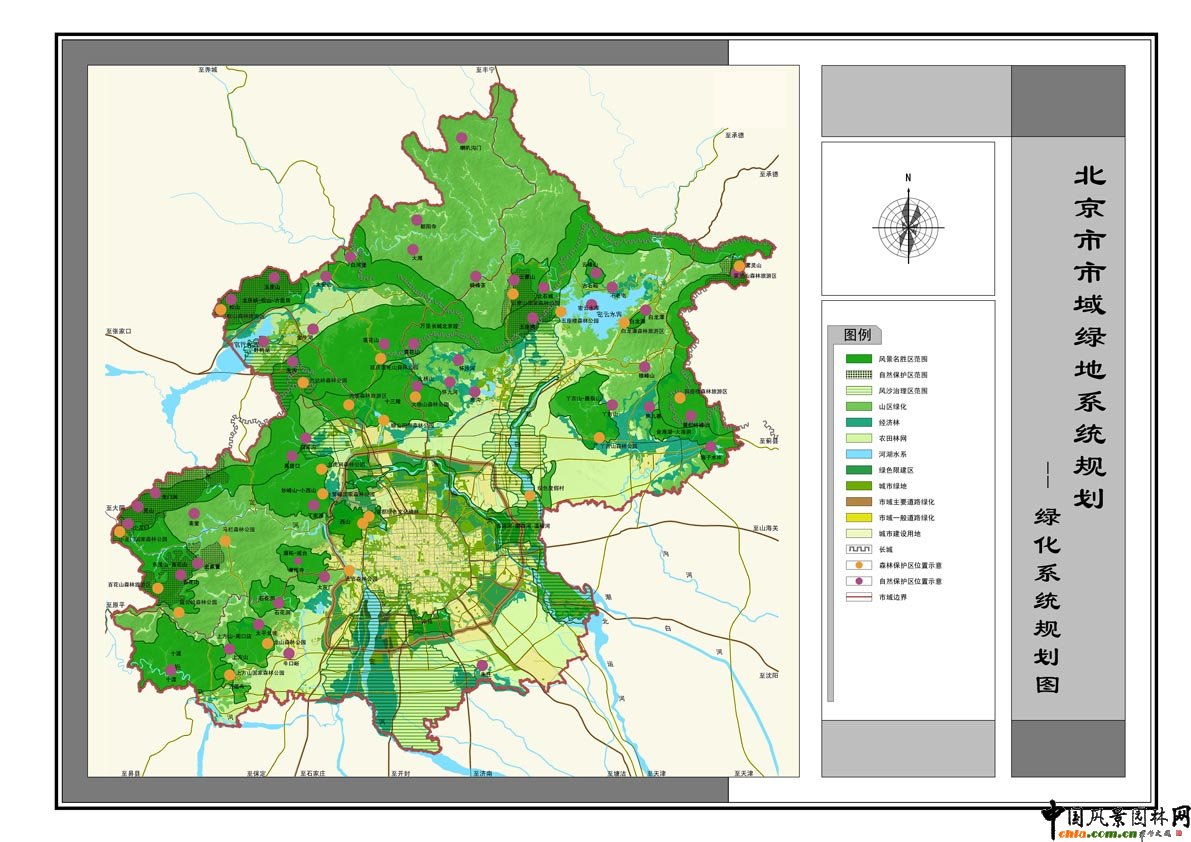1191x842 pixels.
Task: Click the orange forest reserve dot in legend
Action: point(859,565)
